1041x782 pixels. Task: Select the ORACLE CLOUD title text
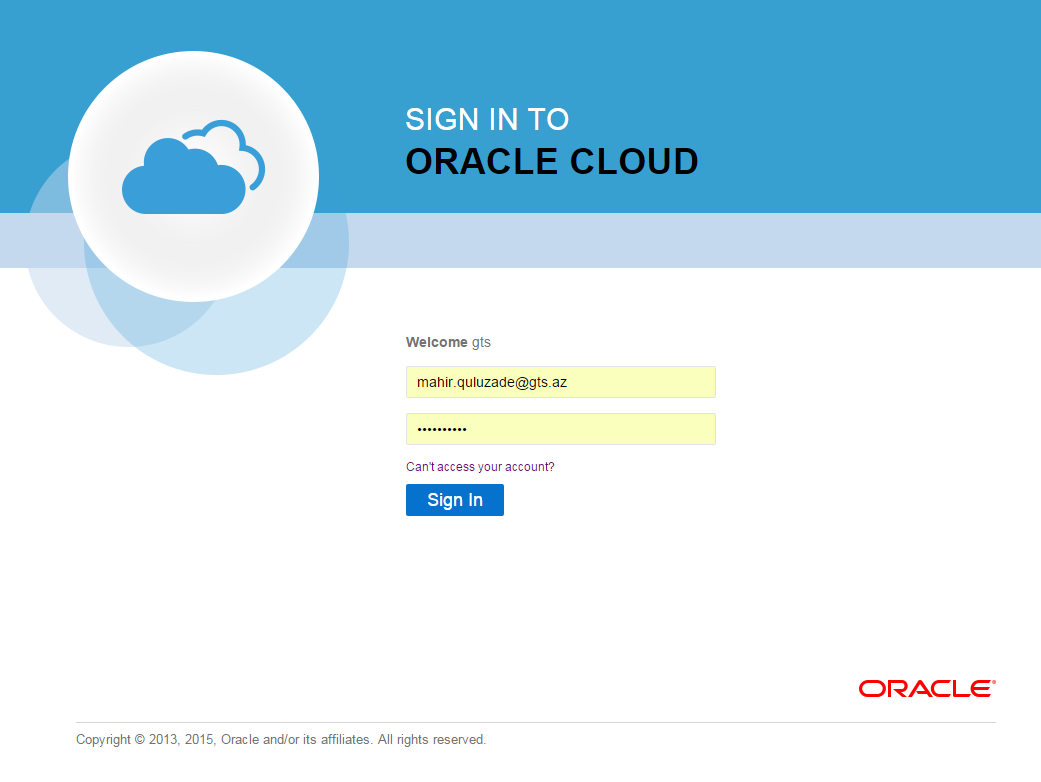coord(551,161)
